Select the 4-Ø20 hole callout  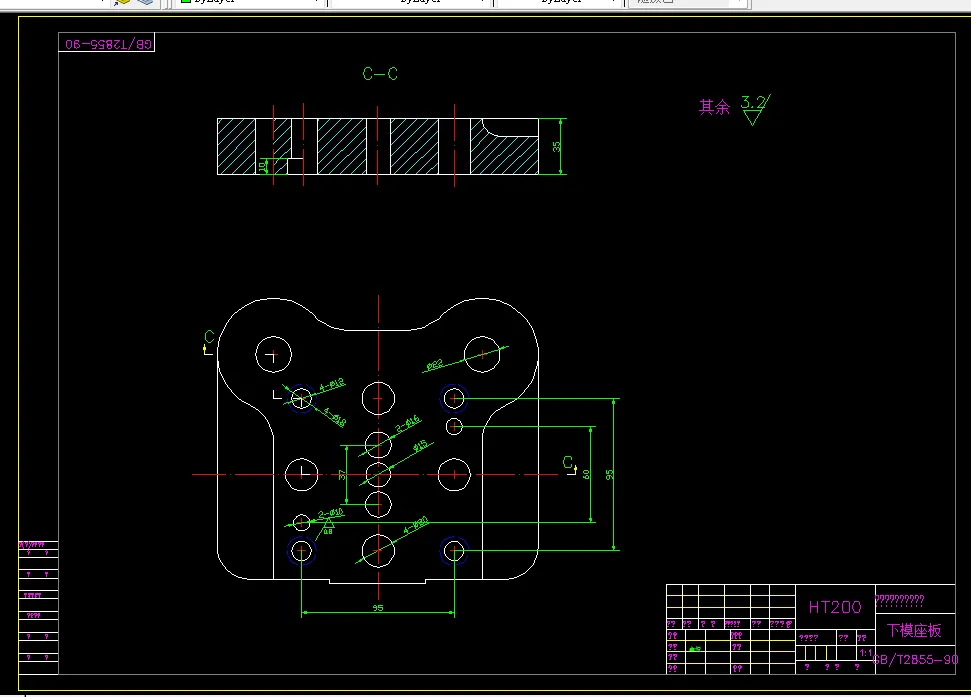coord(416,526)
